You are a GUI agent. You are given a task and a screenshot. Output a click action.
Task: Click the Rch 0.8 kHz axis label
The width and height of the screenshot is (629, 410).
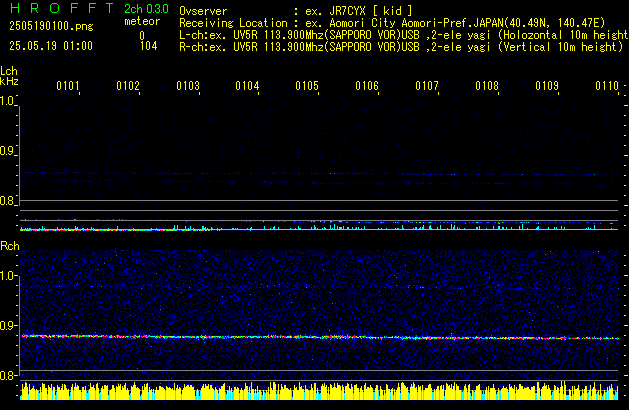pyautogui.click(x=7, y=375)
